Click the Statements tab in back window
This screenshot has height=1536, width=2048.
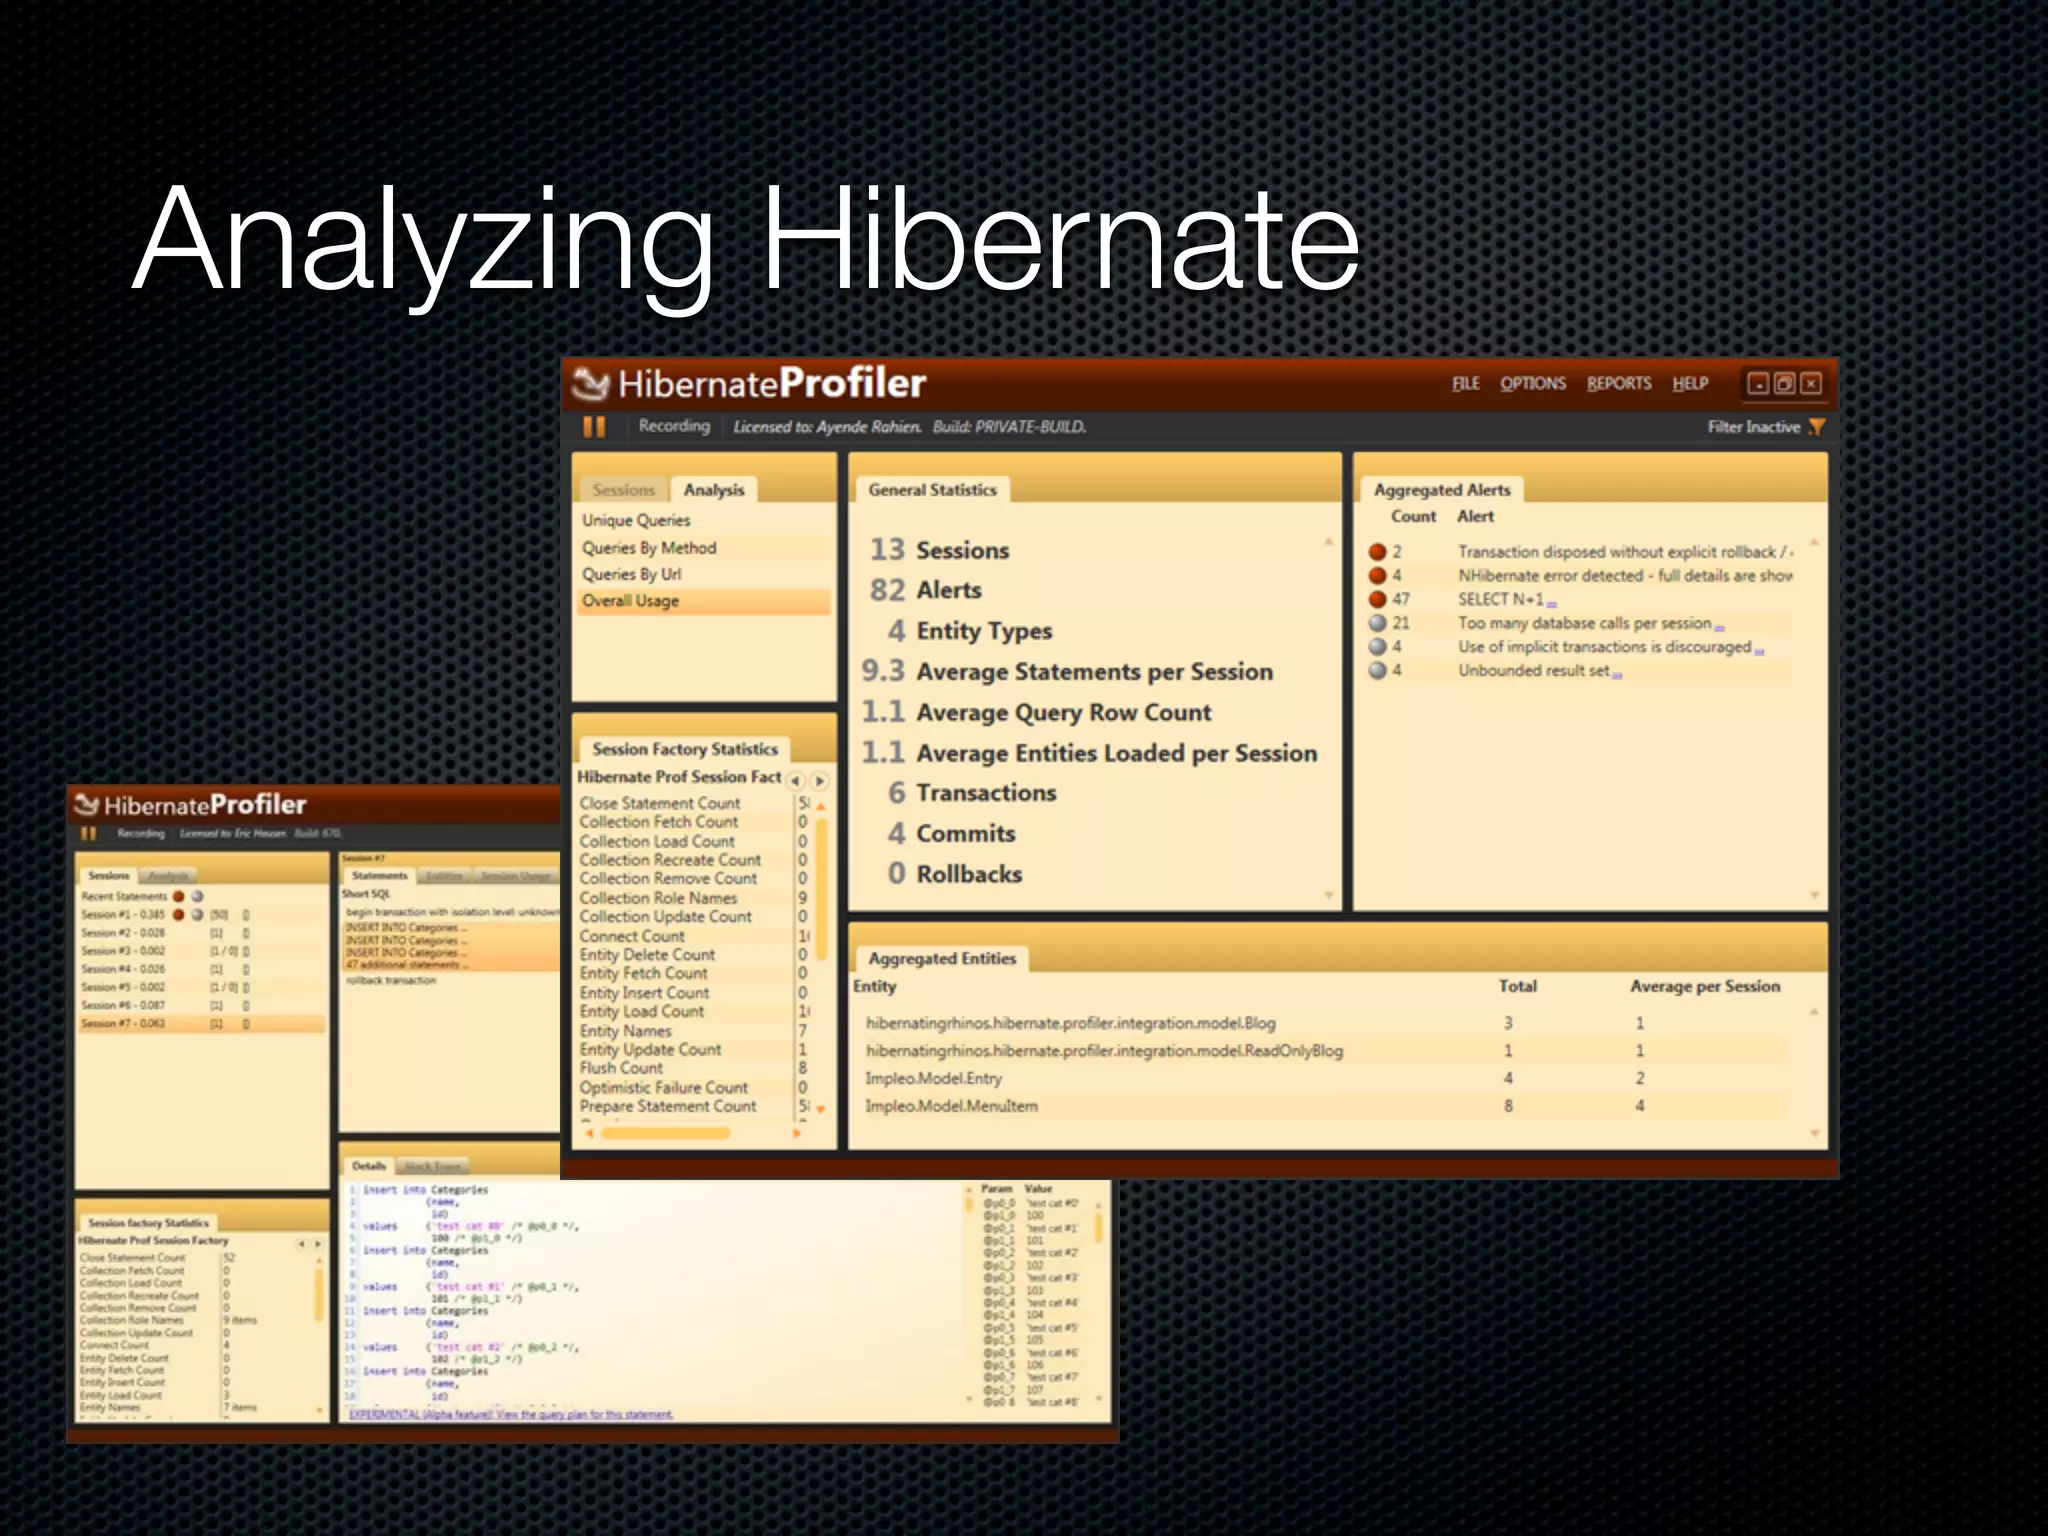point(380,875)
